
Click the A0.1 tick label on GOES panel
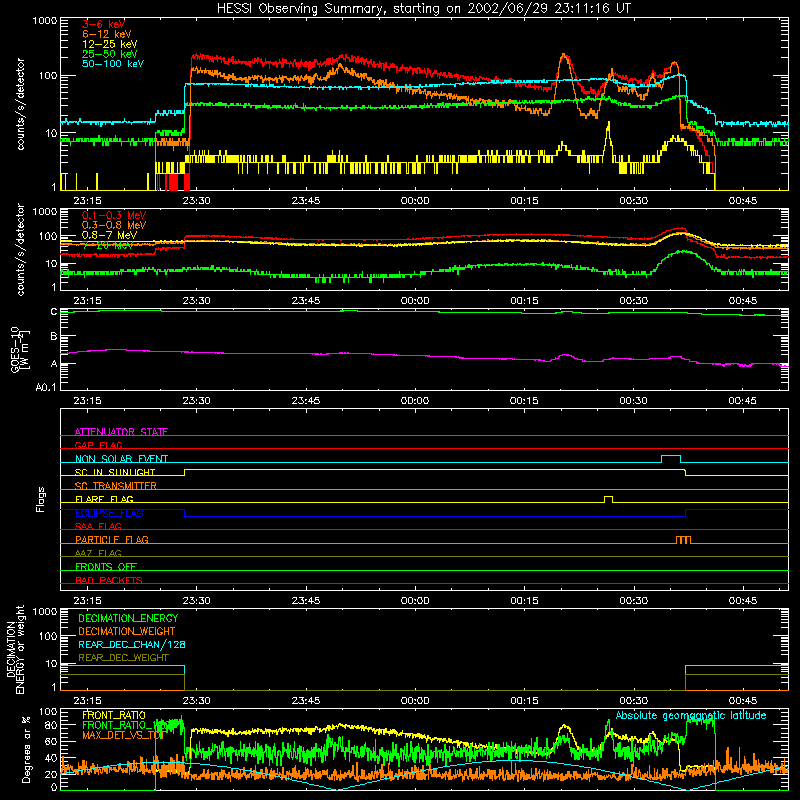pos(46,388)
